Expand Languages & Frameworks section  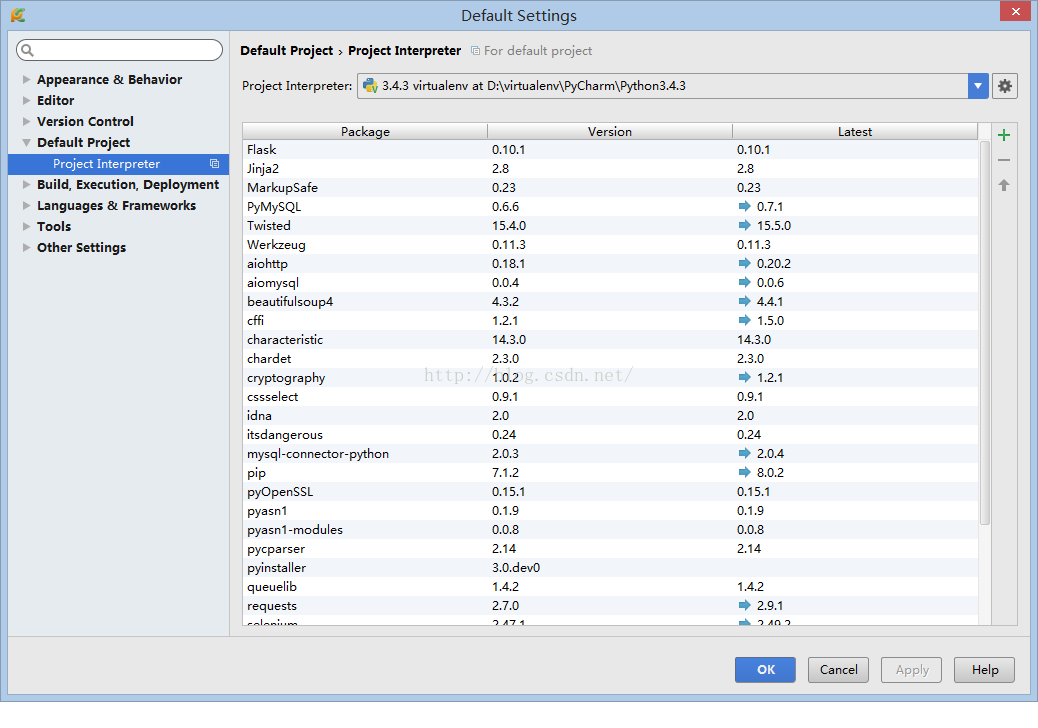(26, 205)
